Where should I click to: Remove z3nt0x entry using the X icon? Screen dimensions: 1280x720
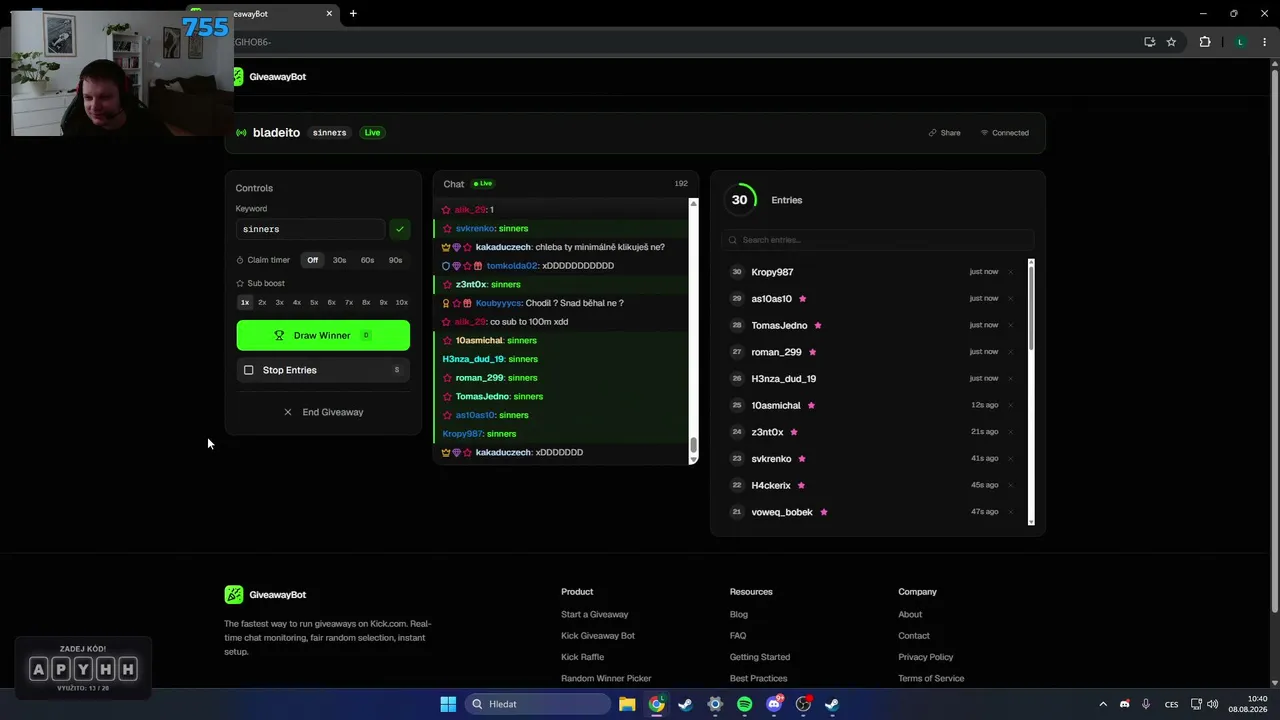pos(1010,432)
